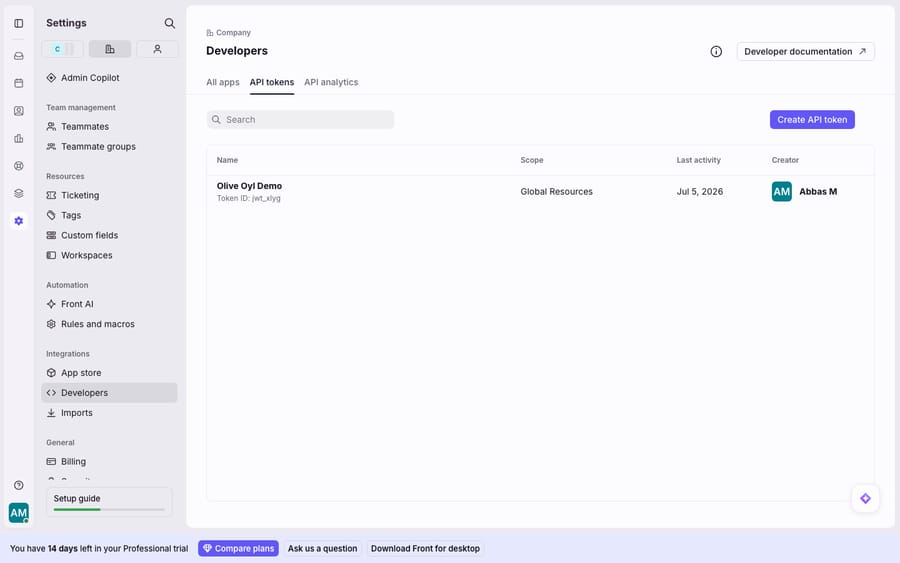
Task: Click the Name column header
Action: [x=227, y=160]
